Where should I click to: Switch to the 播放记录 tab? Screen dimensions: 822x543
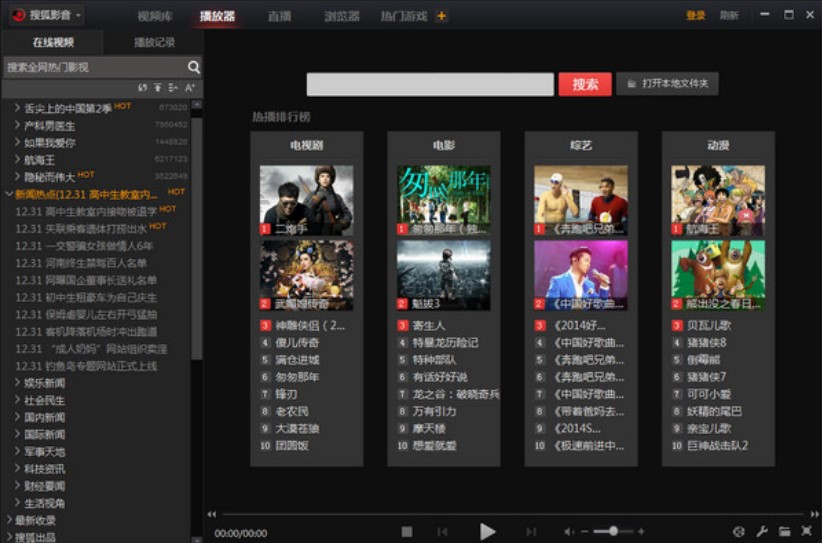[x=154, y=42]
